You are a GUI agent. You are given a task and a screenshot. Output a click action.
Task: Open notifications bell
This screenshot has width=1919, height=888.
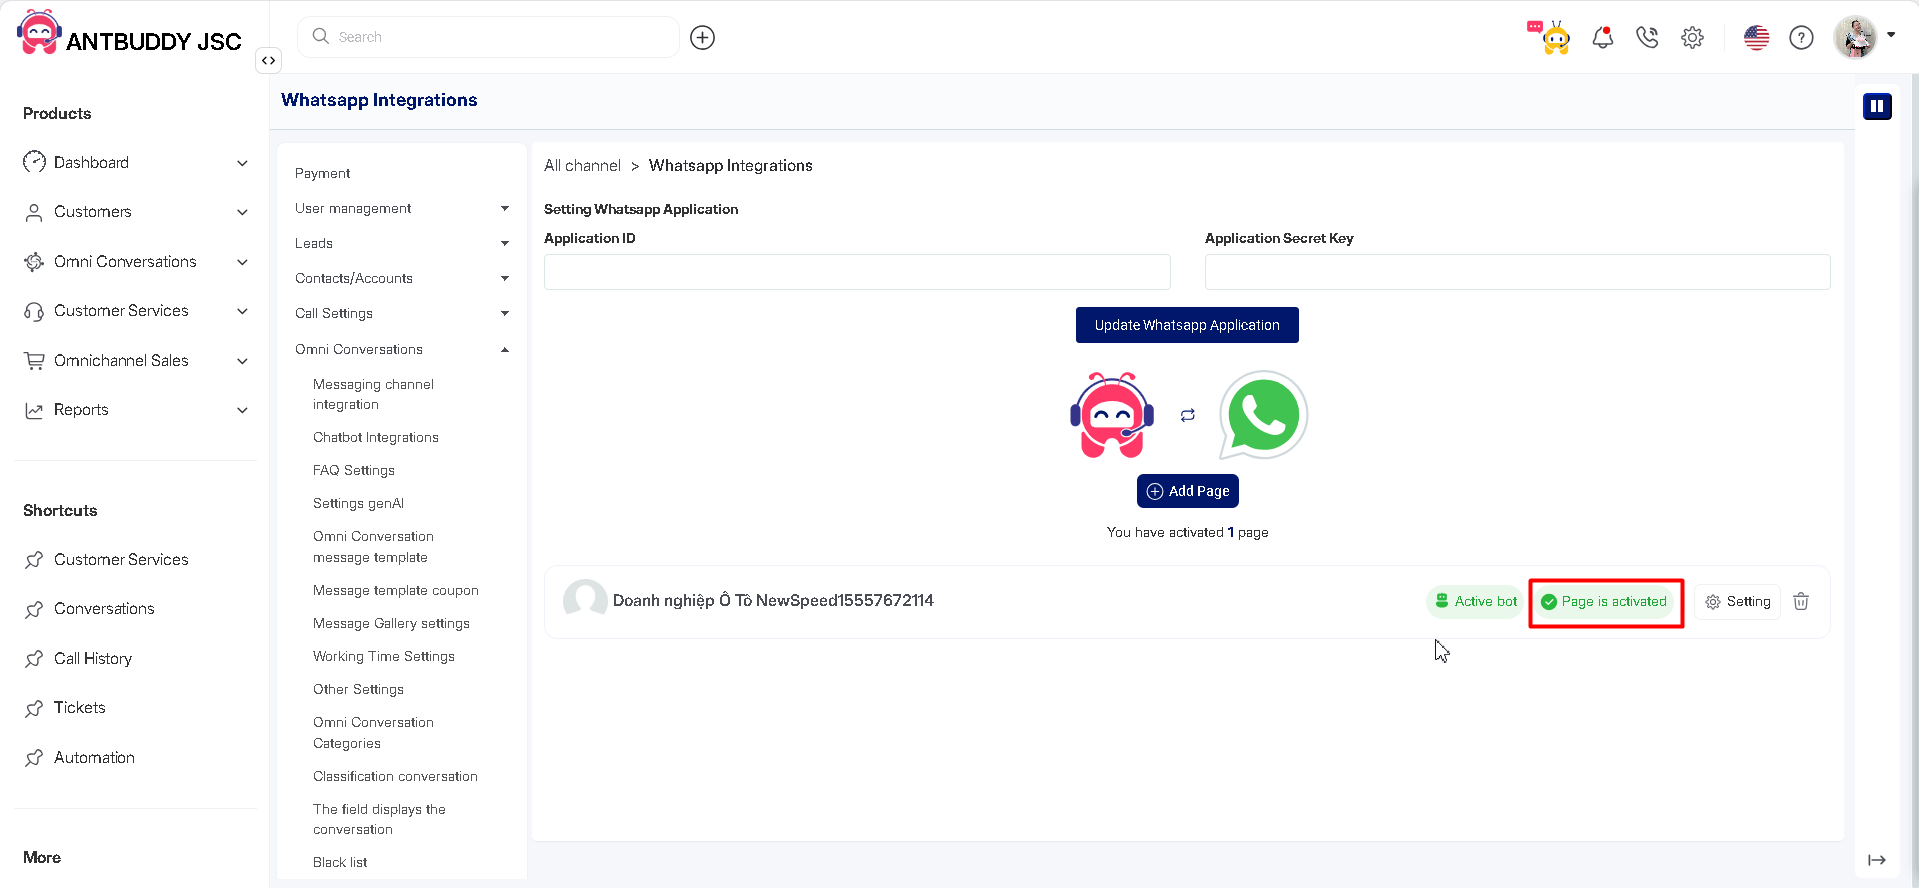pos(1603,38)
